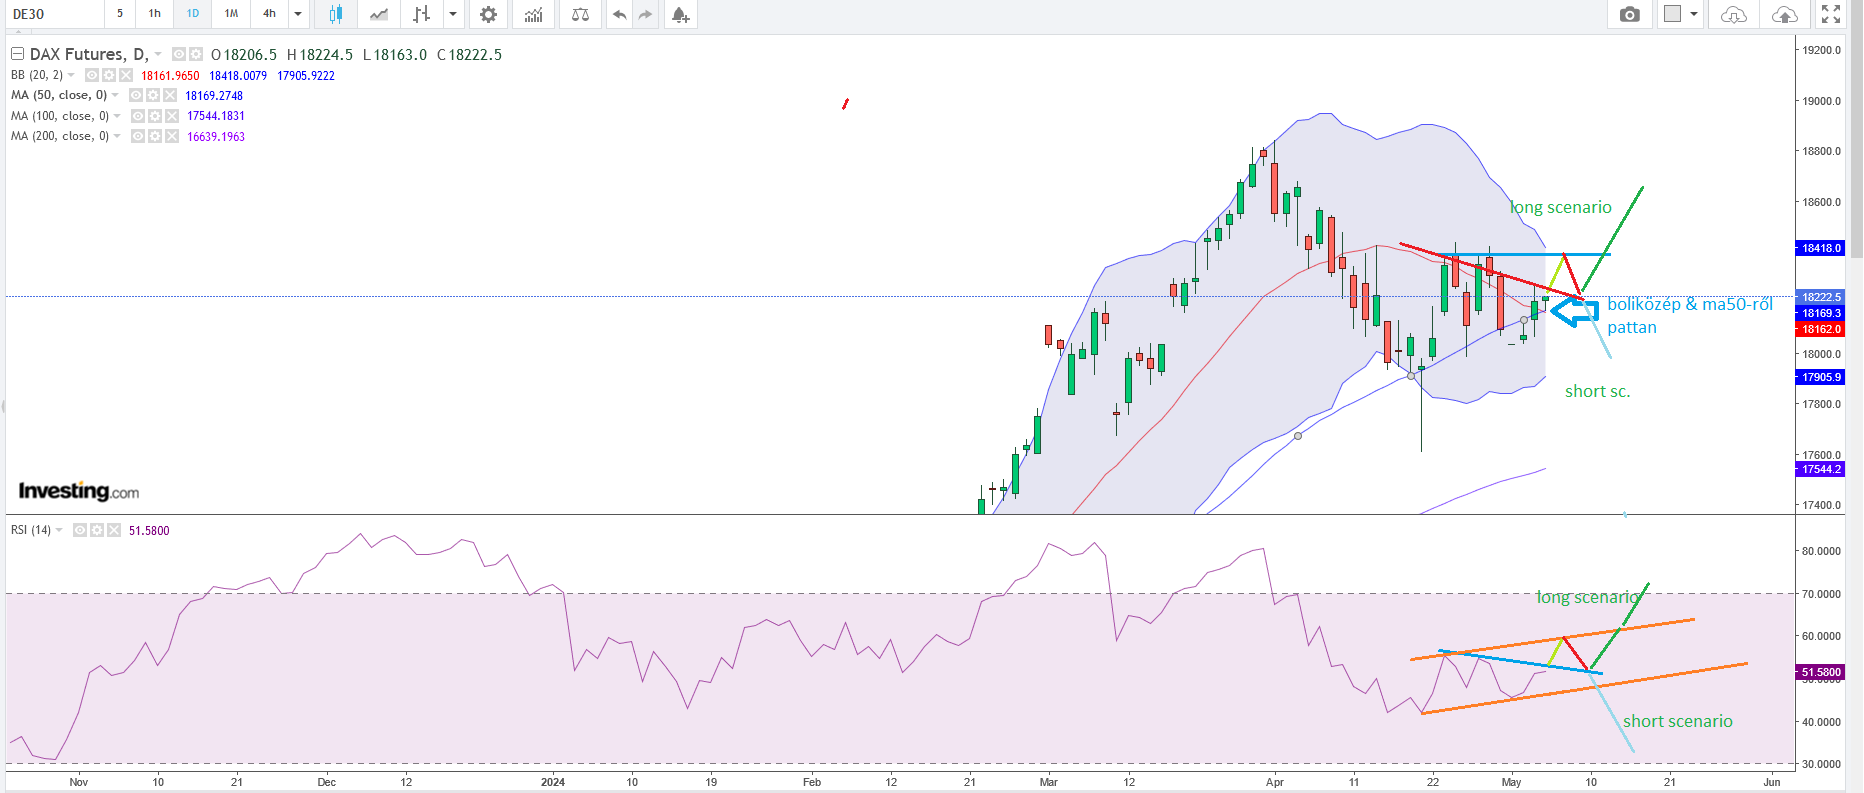Select candlestick chart style icon
Screen dimensions: 1864x793
coord(335,14)
